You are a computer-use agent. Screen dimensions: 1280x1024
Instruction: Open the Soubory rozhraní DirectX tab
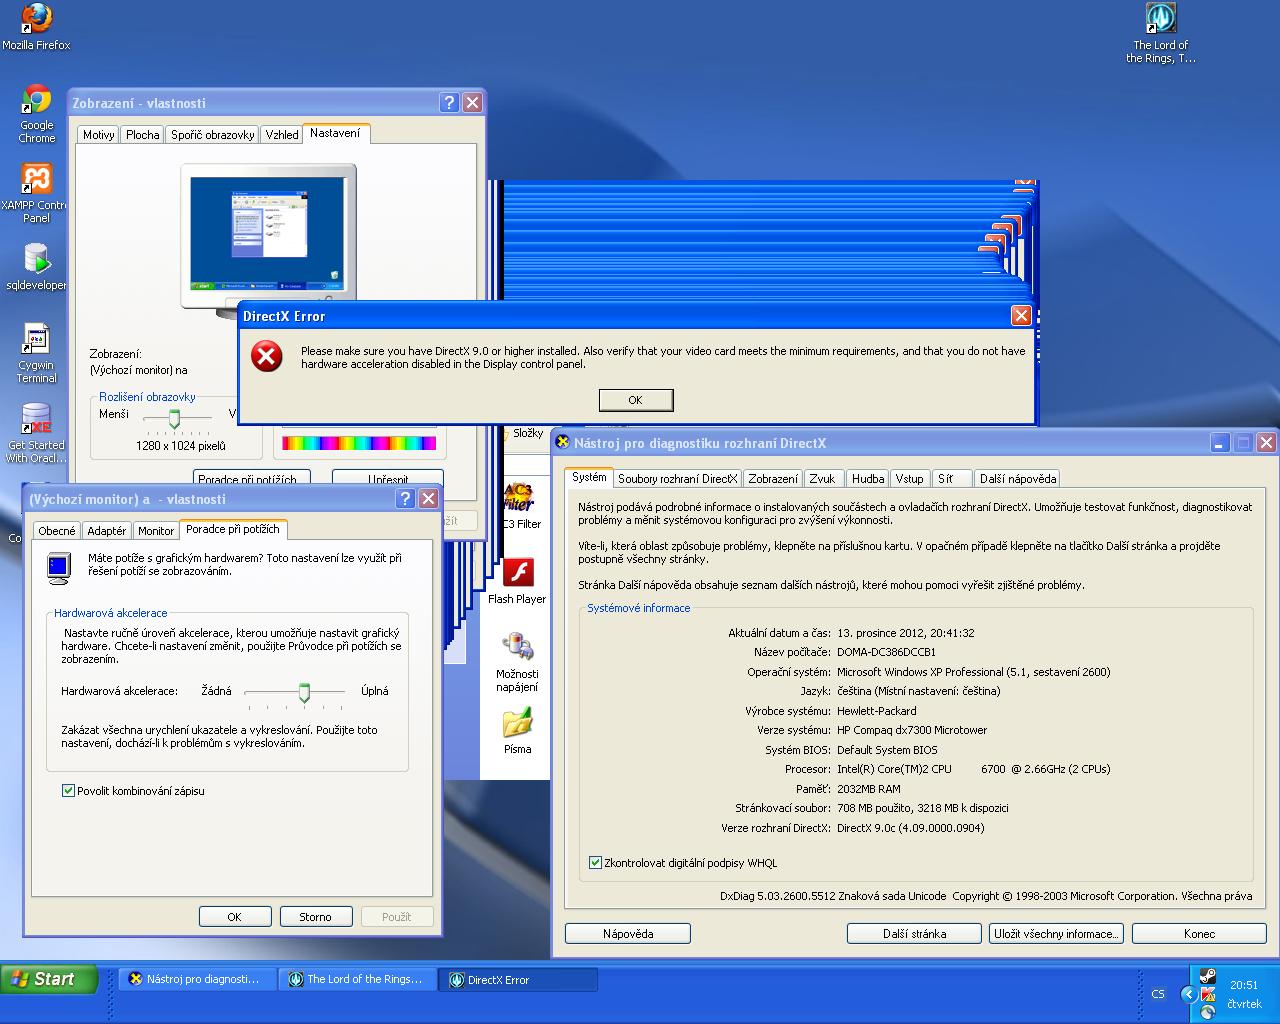(677, 479)
